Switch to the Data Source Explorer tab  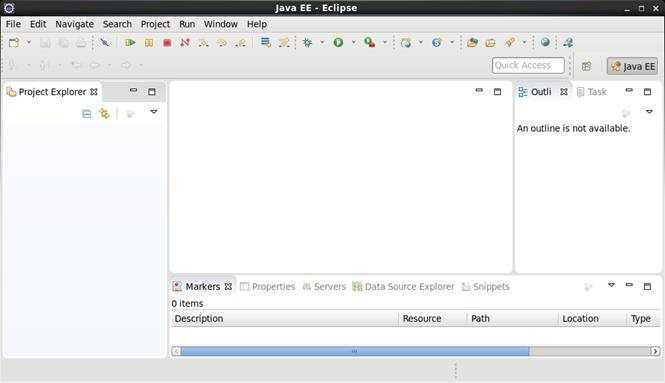tap(403, 287)
